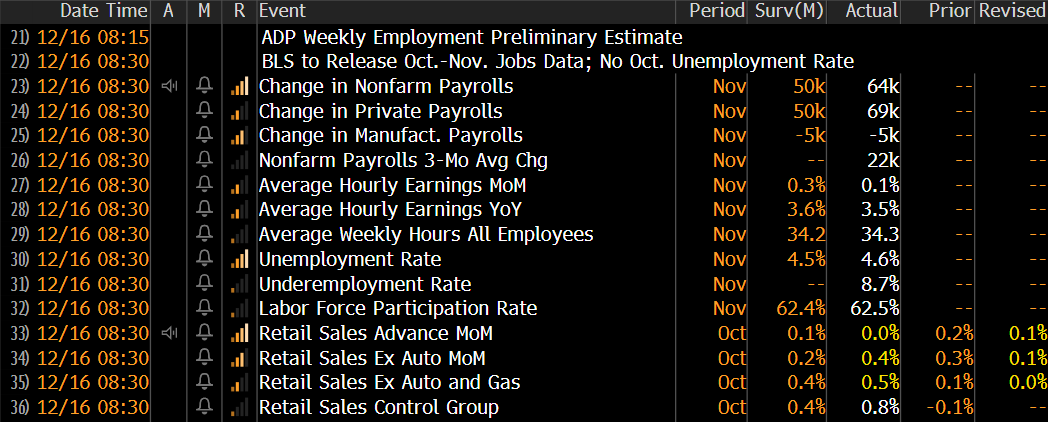Open the BLS to Release Oct.-Nov. Jobs Data entry

[x=558, y=62]
